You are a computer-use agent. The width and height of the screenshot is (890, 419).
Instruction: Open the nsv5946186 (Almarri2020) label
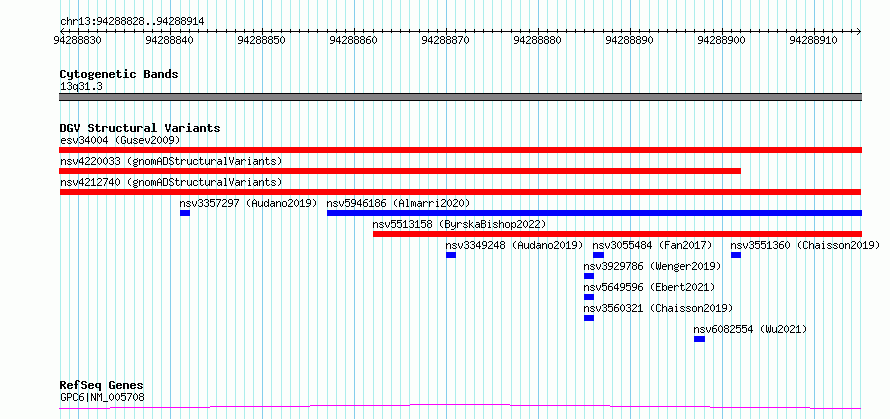pyautogui.click(x=398, y=203)
